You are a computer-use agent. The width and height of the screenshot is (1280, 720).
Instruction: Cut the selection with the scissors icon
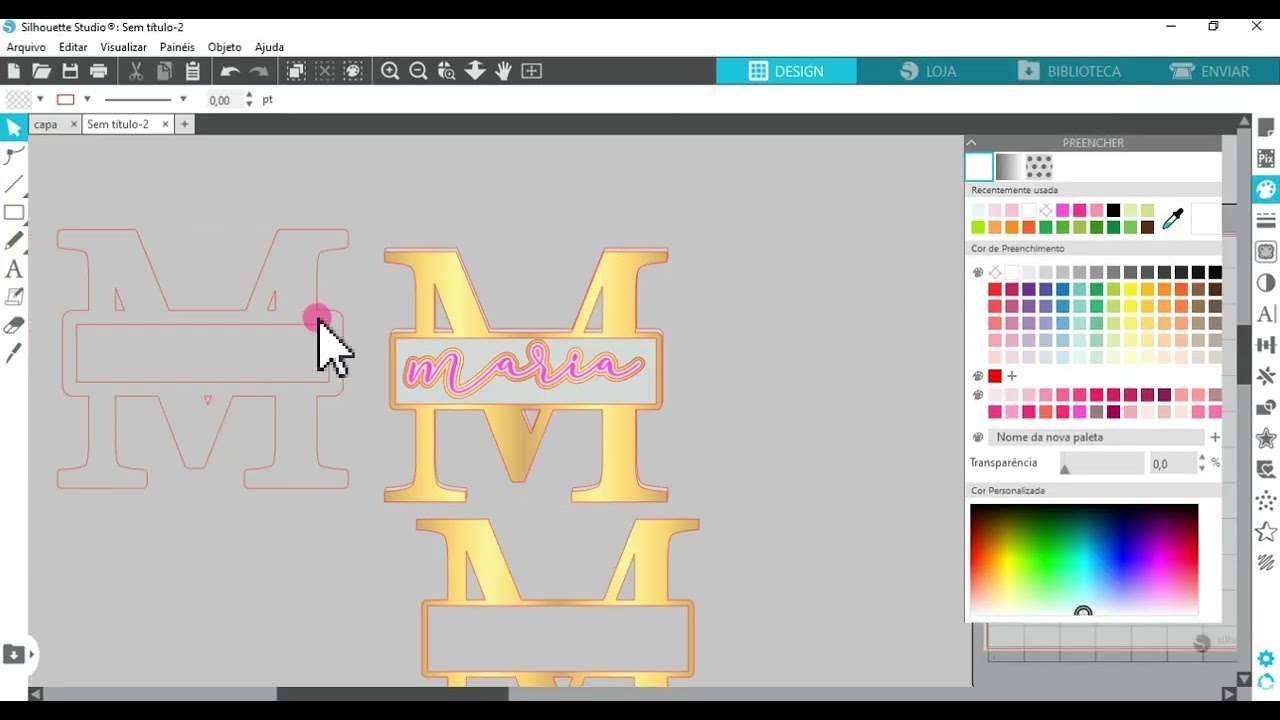pos(136,71)
